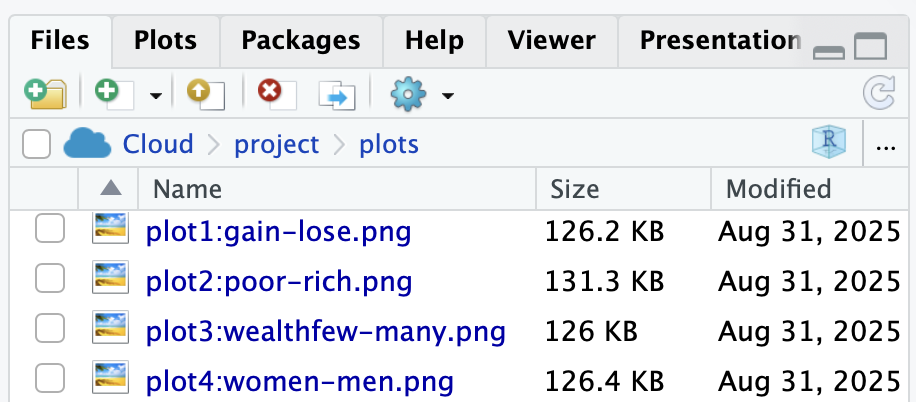The width and height of the screenshot is (916, 402).
Task: Maximize the Files pane
Action: tap(870, 46)
